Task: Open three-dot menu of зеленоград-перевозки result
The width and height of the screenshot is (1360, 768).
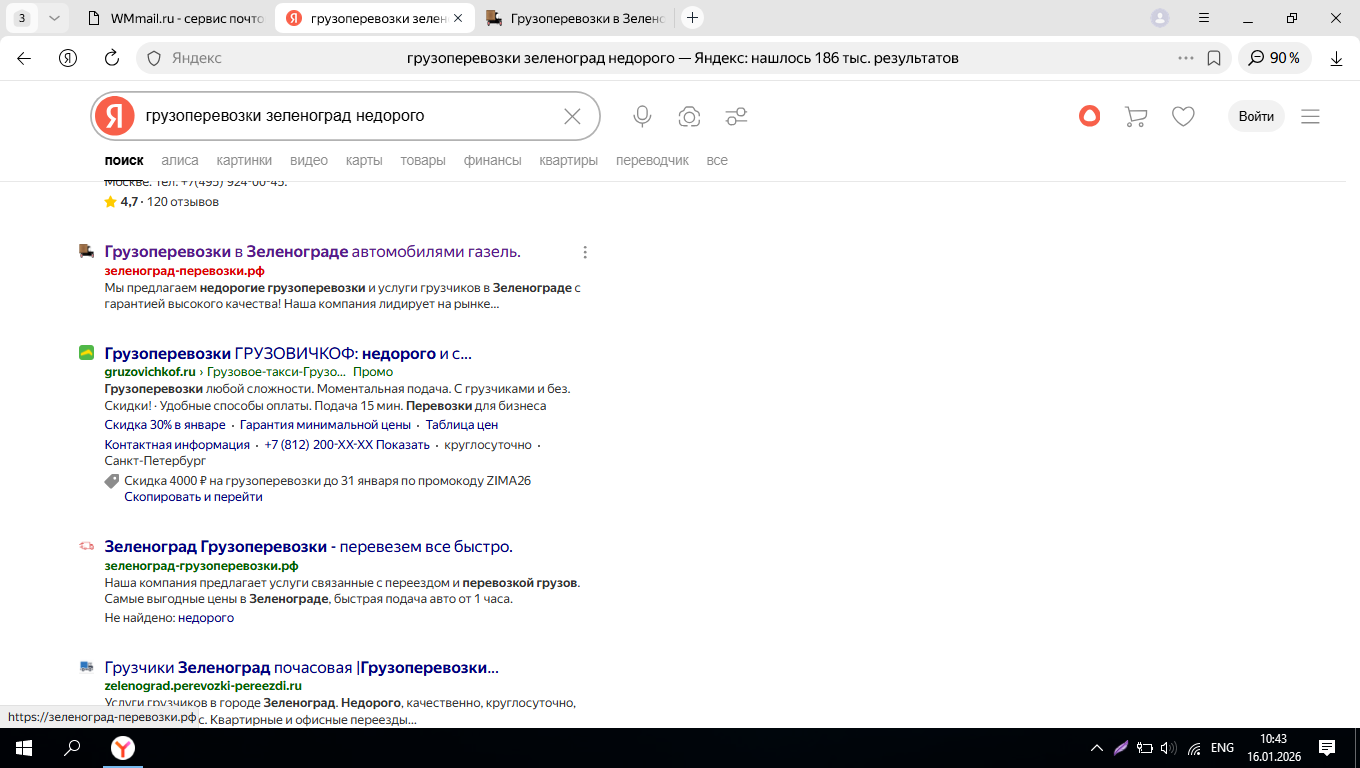Action: click(x=585, y=252)
